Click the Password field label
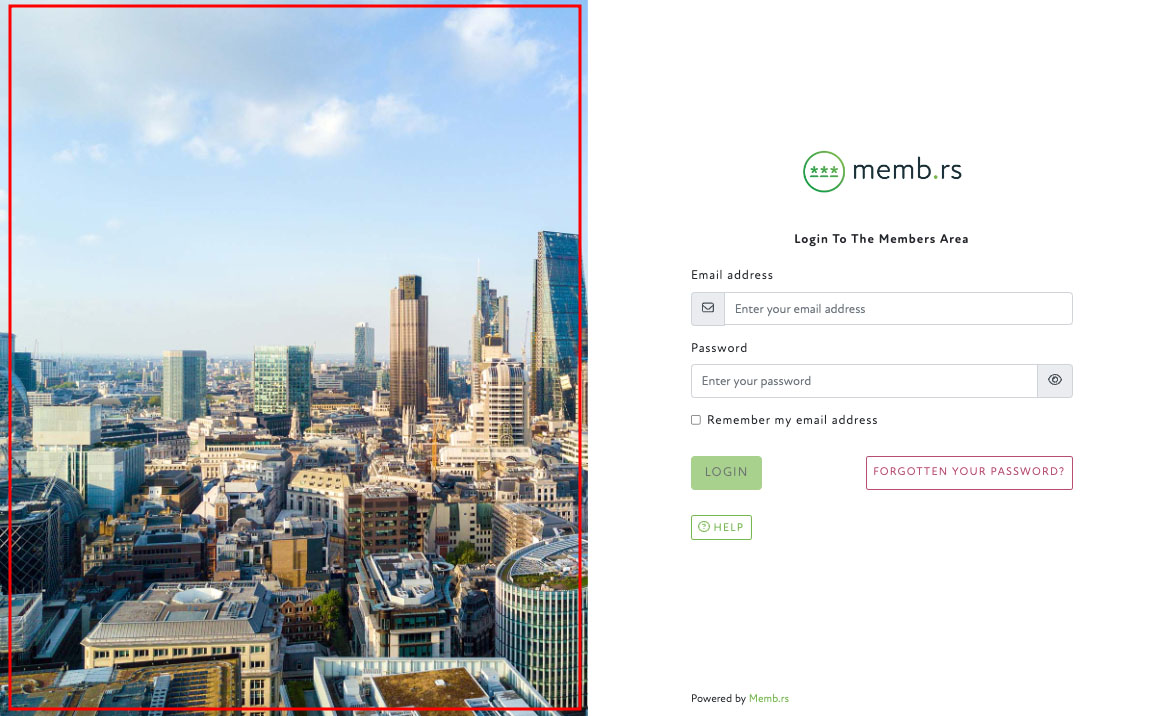Screen dimensions: 1173x716 [x=719, y=348]
